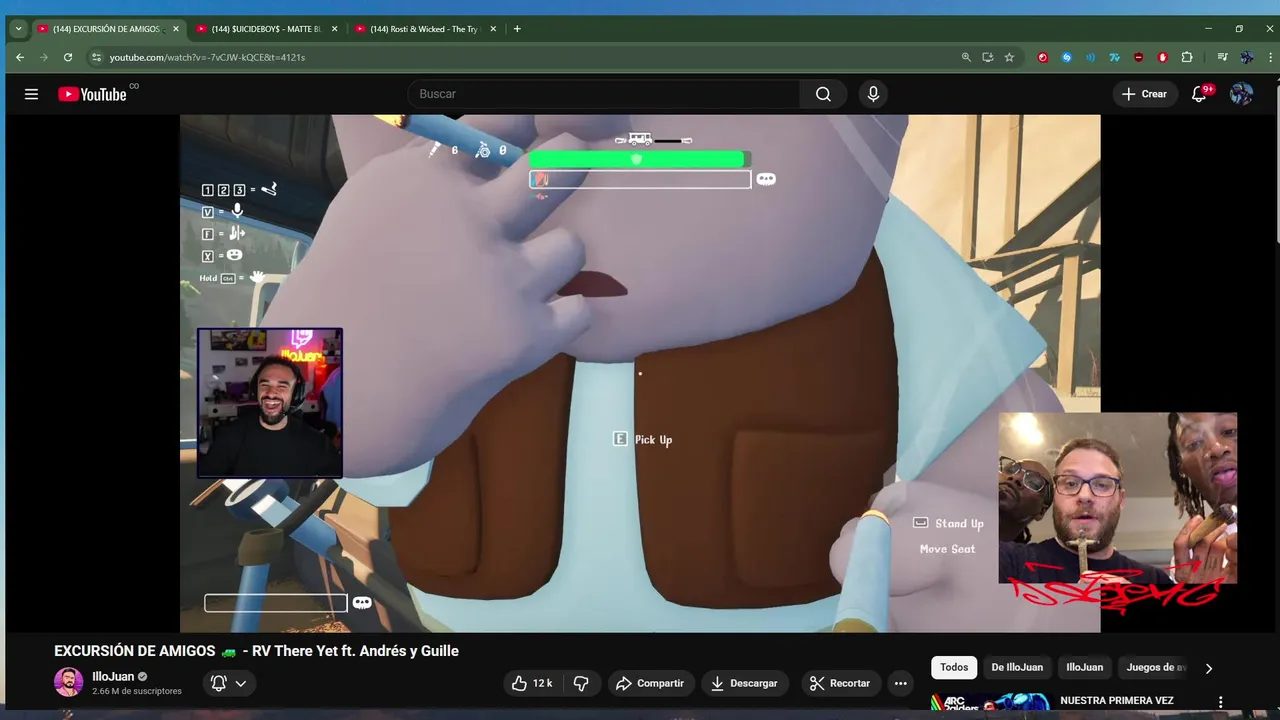
Task: Open the YouTube hamburger guide menu
Action: pos(31,94)
